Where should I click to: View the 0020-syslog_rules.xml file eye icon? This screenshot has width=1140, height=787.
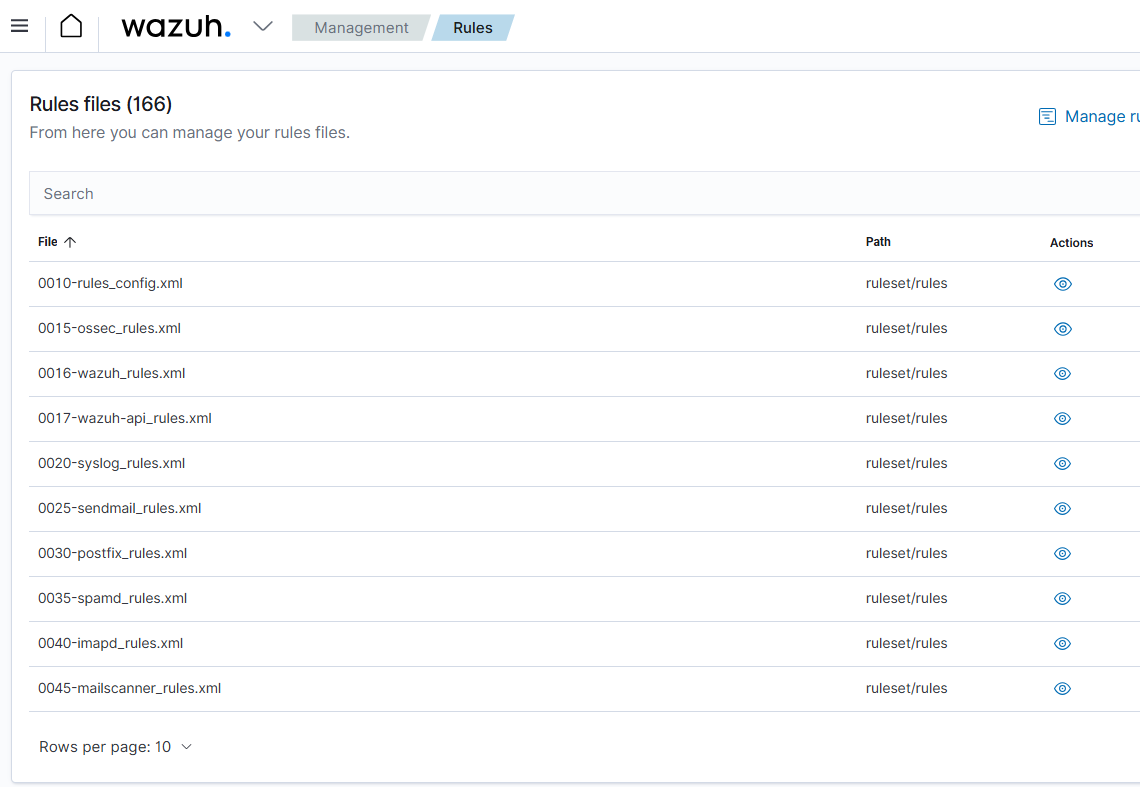pyautogui.click(x=1062, y=464)
